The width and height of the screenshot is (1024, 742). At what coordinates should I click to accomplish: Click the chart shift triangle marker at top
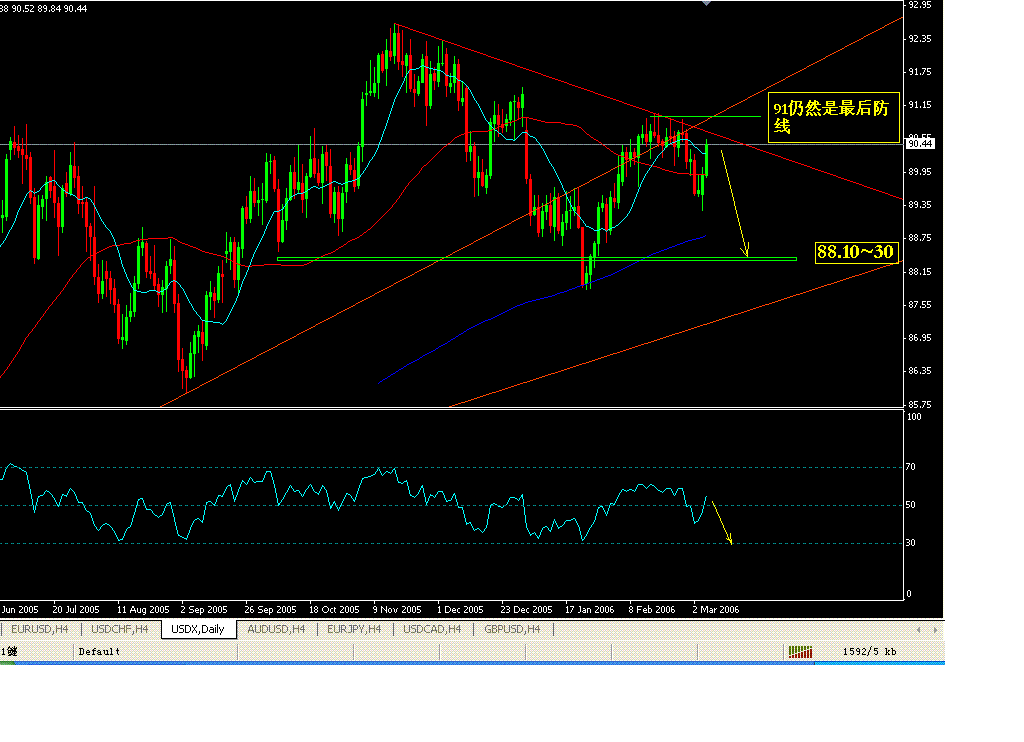tap(706, 3)
